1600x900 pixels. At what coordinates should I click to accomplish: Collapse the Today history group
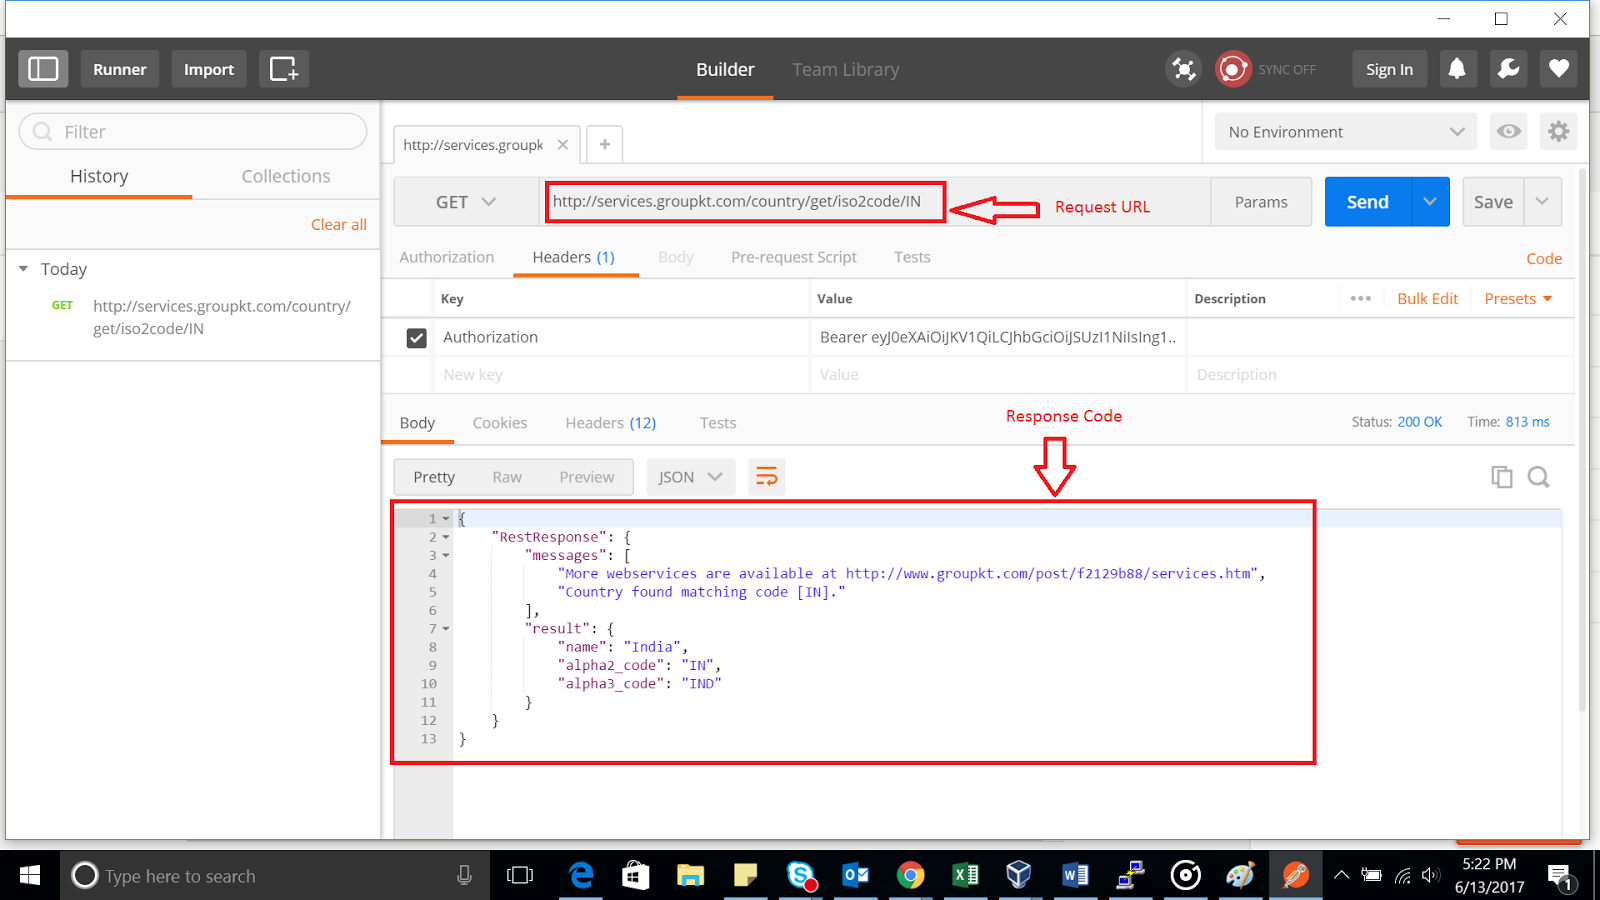[x=23, y=269]
